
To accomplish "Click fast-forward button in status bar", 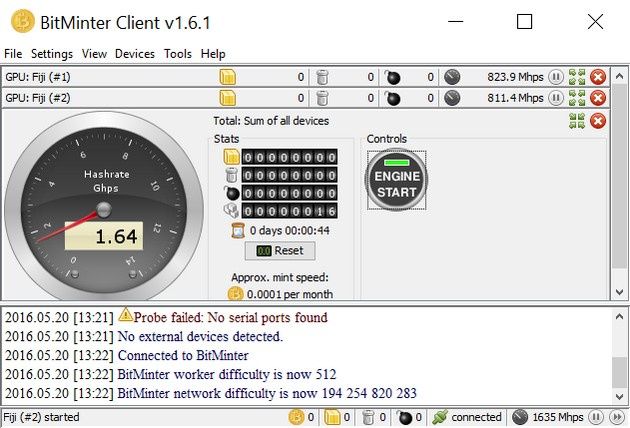I will coord(617,417).
